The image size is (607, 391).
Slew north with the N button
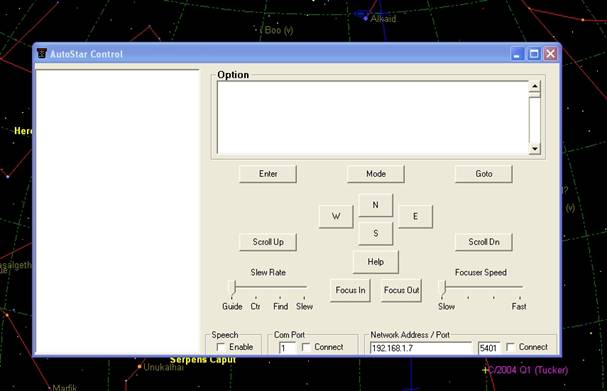coord(376,205)
